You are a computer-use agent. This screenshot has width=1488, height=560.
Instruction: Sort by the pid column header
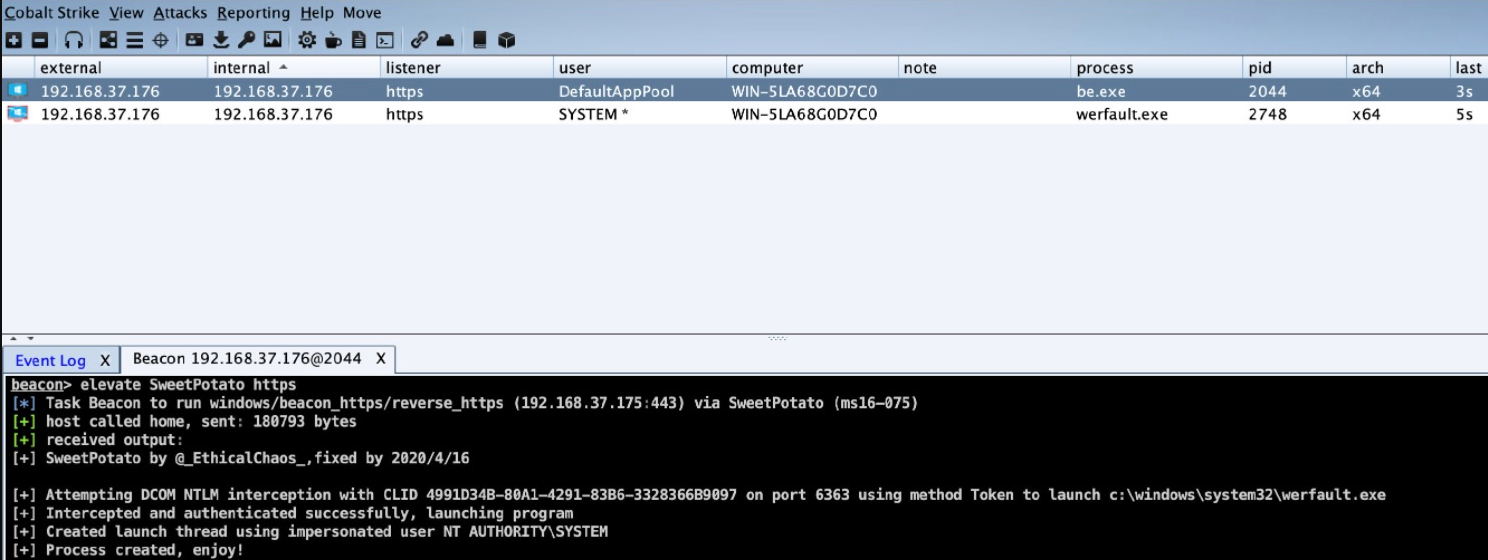coord(1295,68)
